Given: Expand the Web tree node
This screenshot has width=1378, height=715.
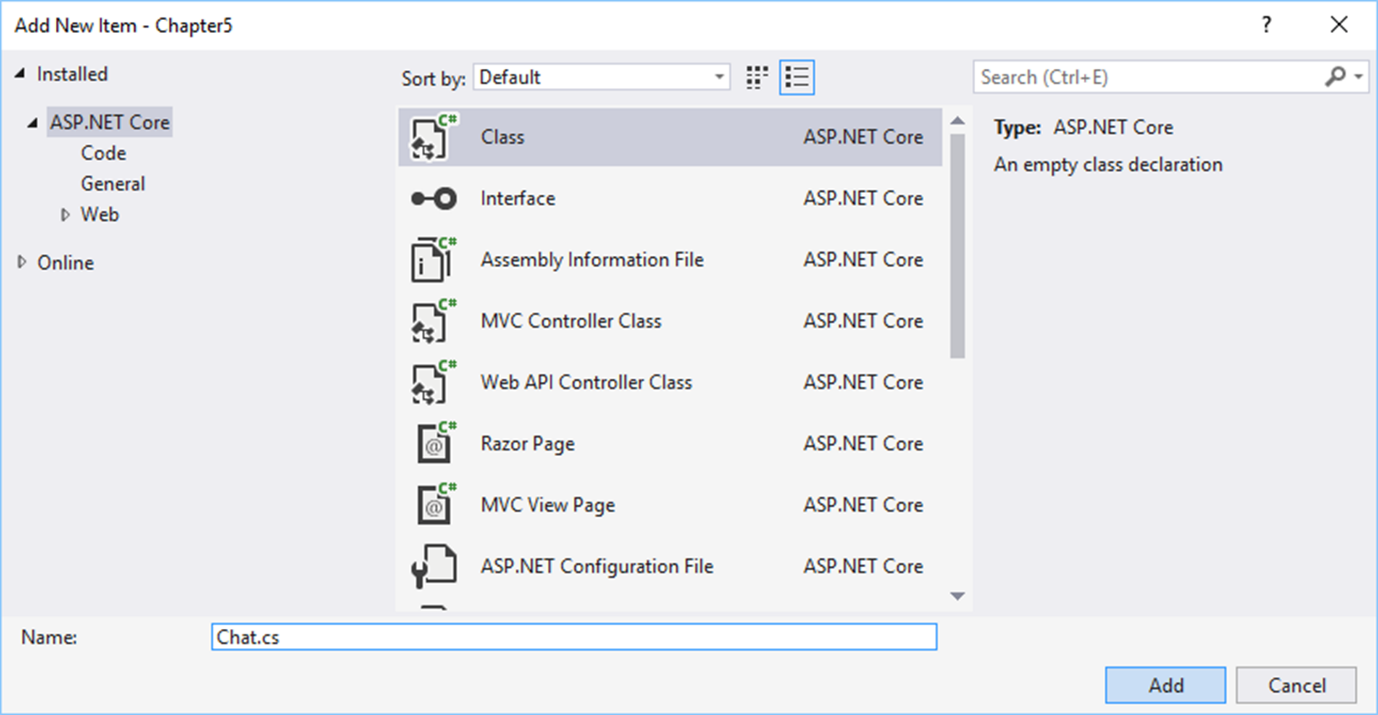Looking at the screenshot, I should (x=66, y=214).
